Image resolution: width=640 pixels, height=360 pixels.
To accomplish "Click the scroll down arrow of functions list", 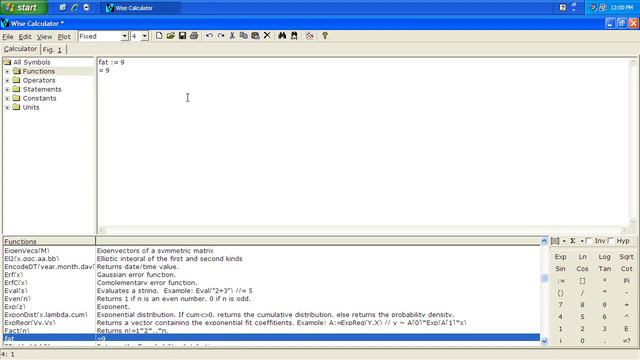I will (x=544, y=341).
